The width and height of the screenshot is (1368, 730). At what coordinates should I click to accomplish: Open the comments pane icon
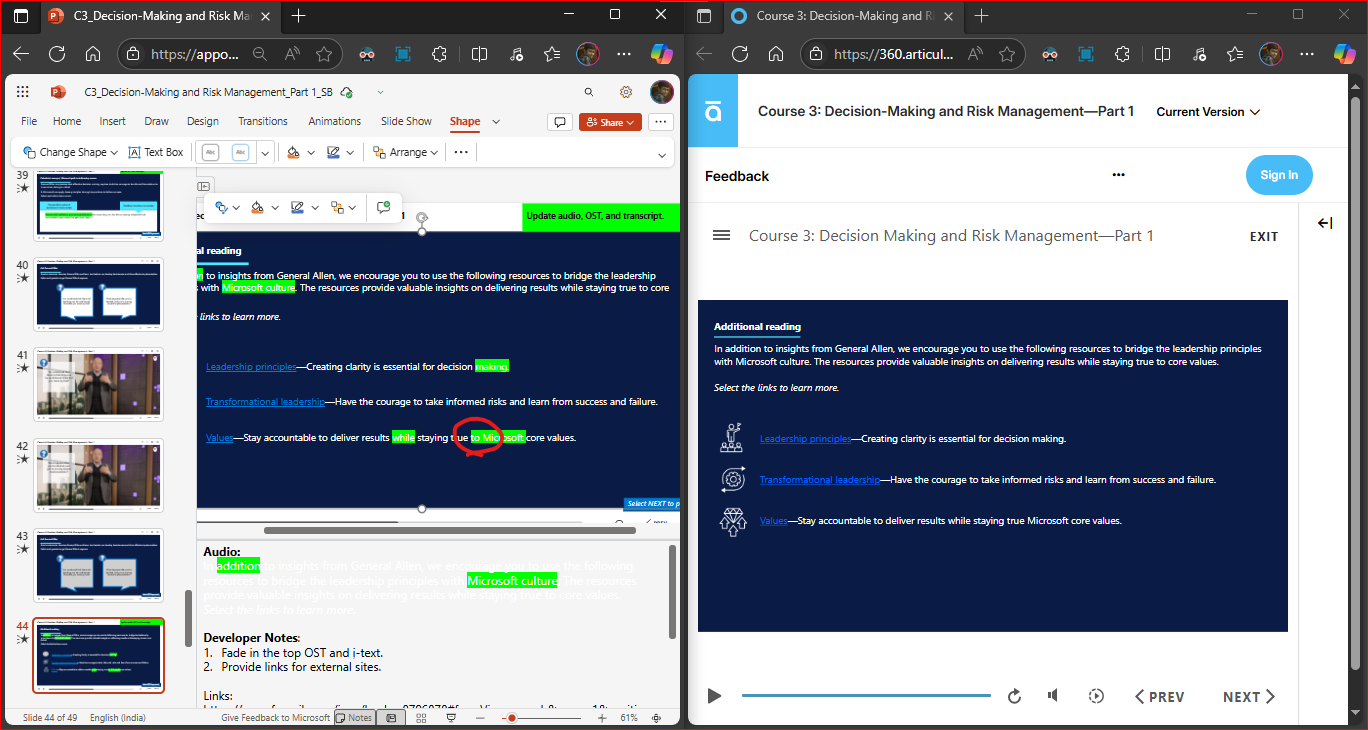pyautogui.click(x=559, y=122)
